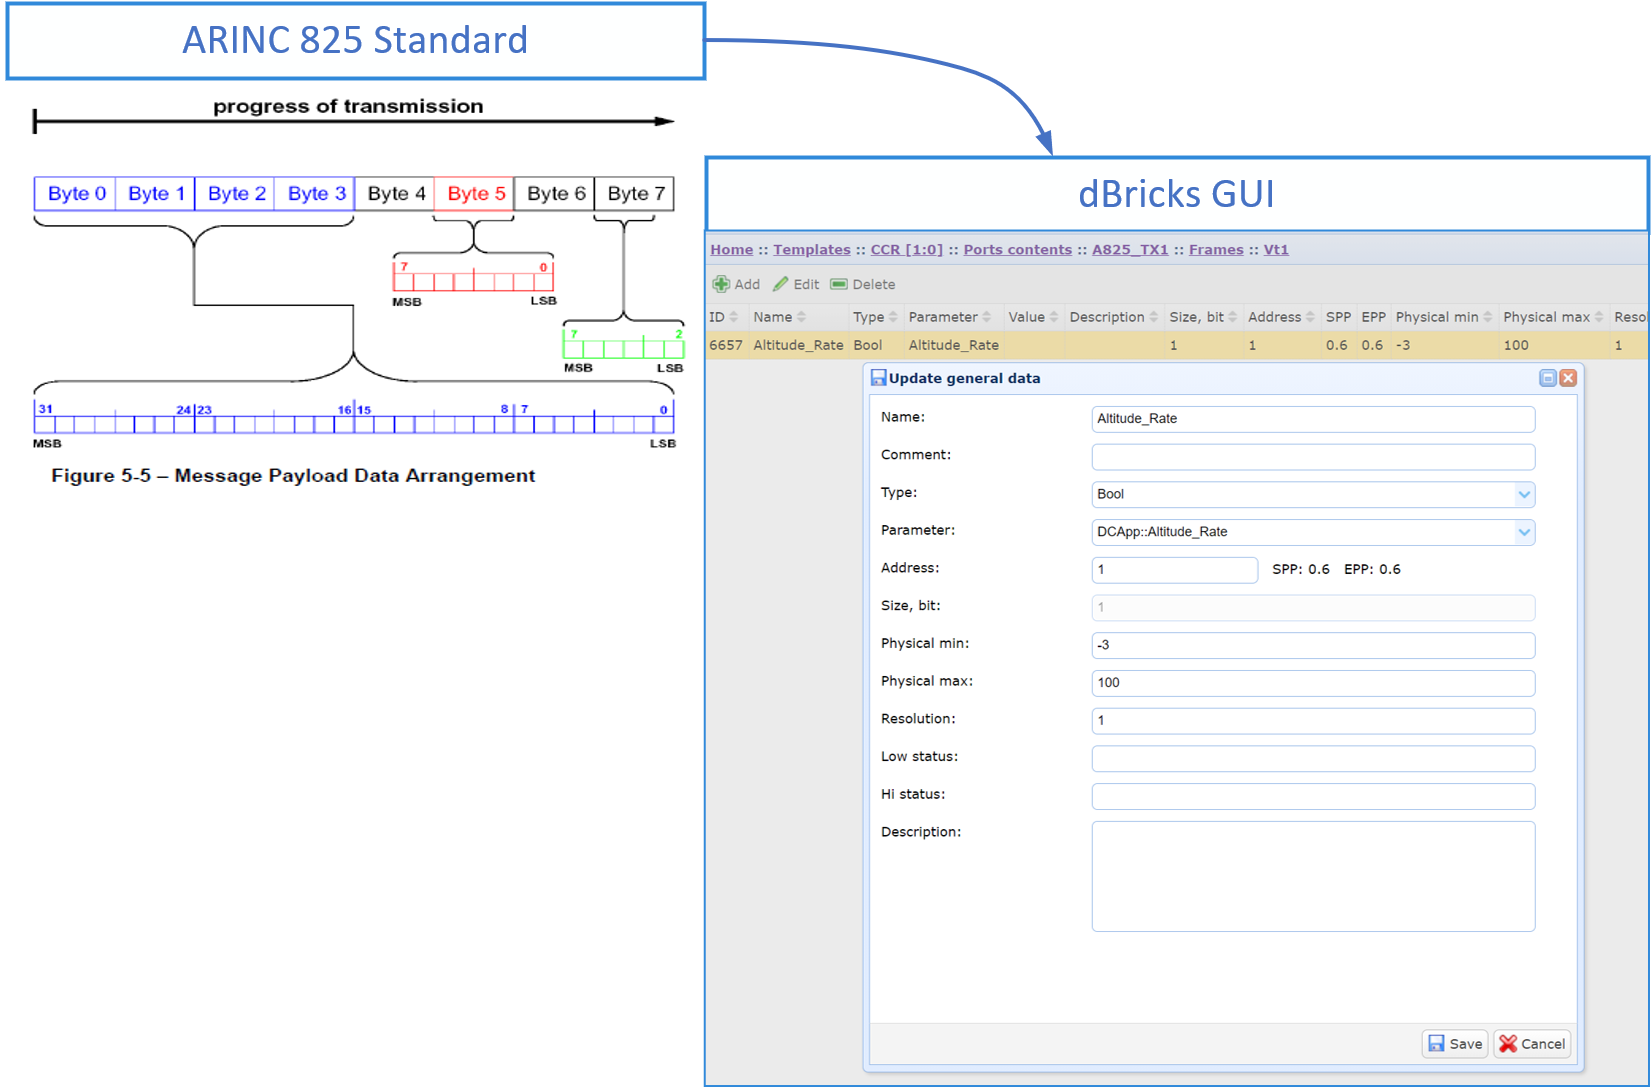Click the Address input field
This screenshot has width=1652, height=1089.
click(1175, 570)
